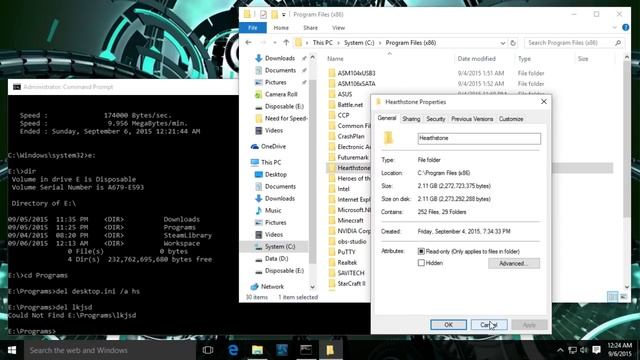Select System (C:) drive in sidebar
The height and width of the screenshot is (360, 640).
pos(280,247)
